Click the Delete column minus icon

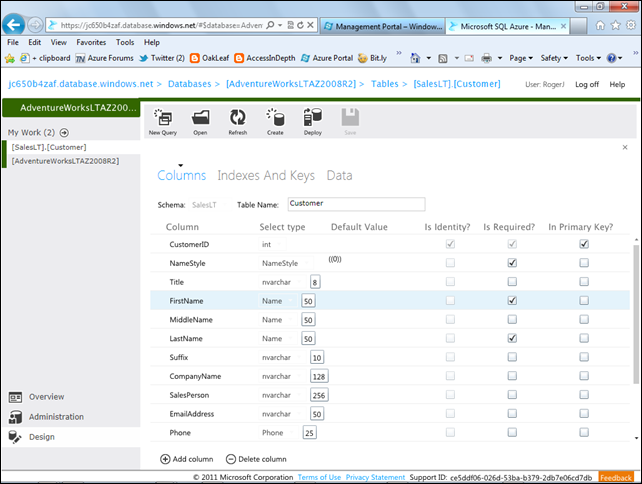click(231, 459)
